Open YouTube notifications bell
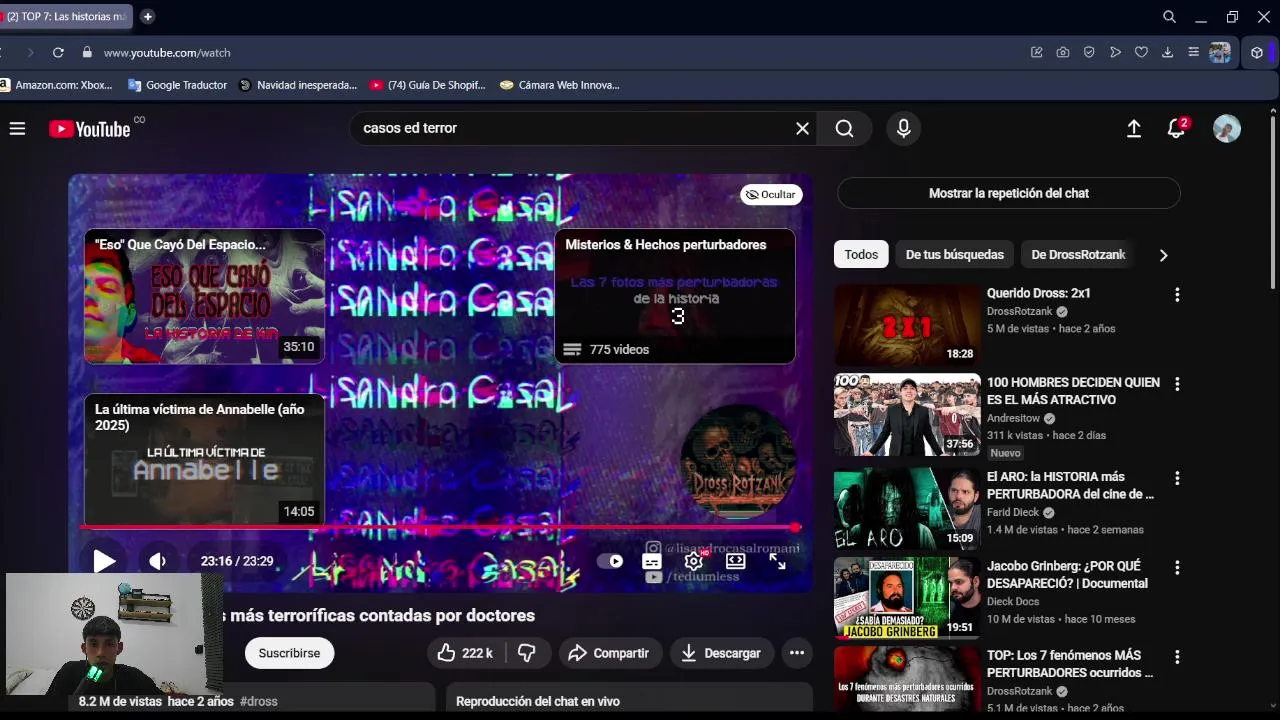This screenshot has height=720, width=1280. pos(1176,128)
